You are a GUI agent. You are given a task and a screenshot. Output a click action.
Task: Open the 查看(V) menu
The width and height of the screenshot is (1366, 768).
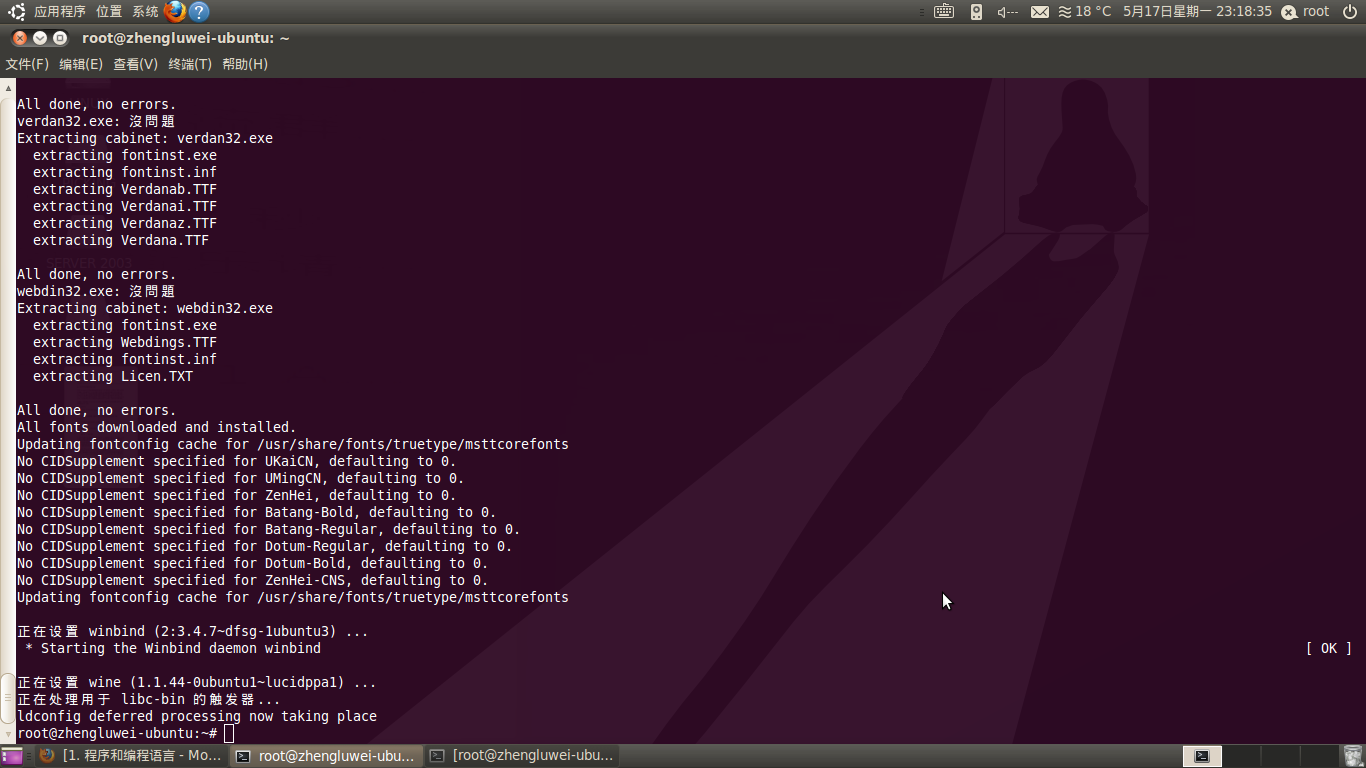coord(135,64)
